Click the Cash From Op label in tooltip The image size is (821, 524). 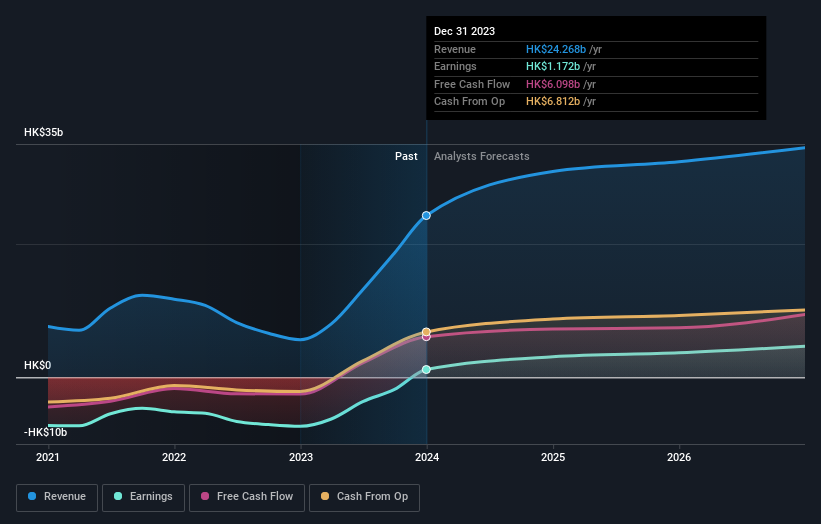click(470, 102)
